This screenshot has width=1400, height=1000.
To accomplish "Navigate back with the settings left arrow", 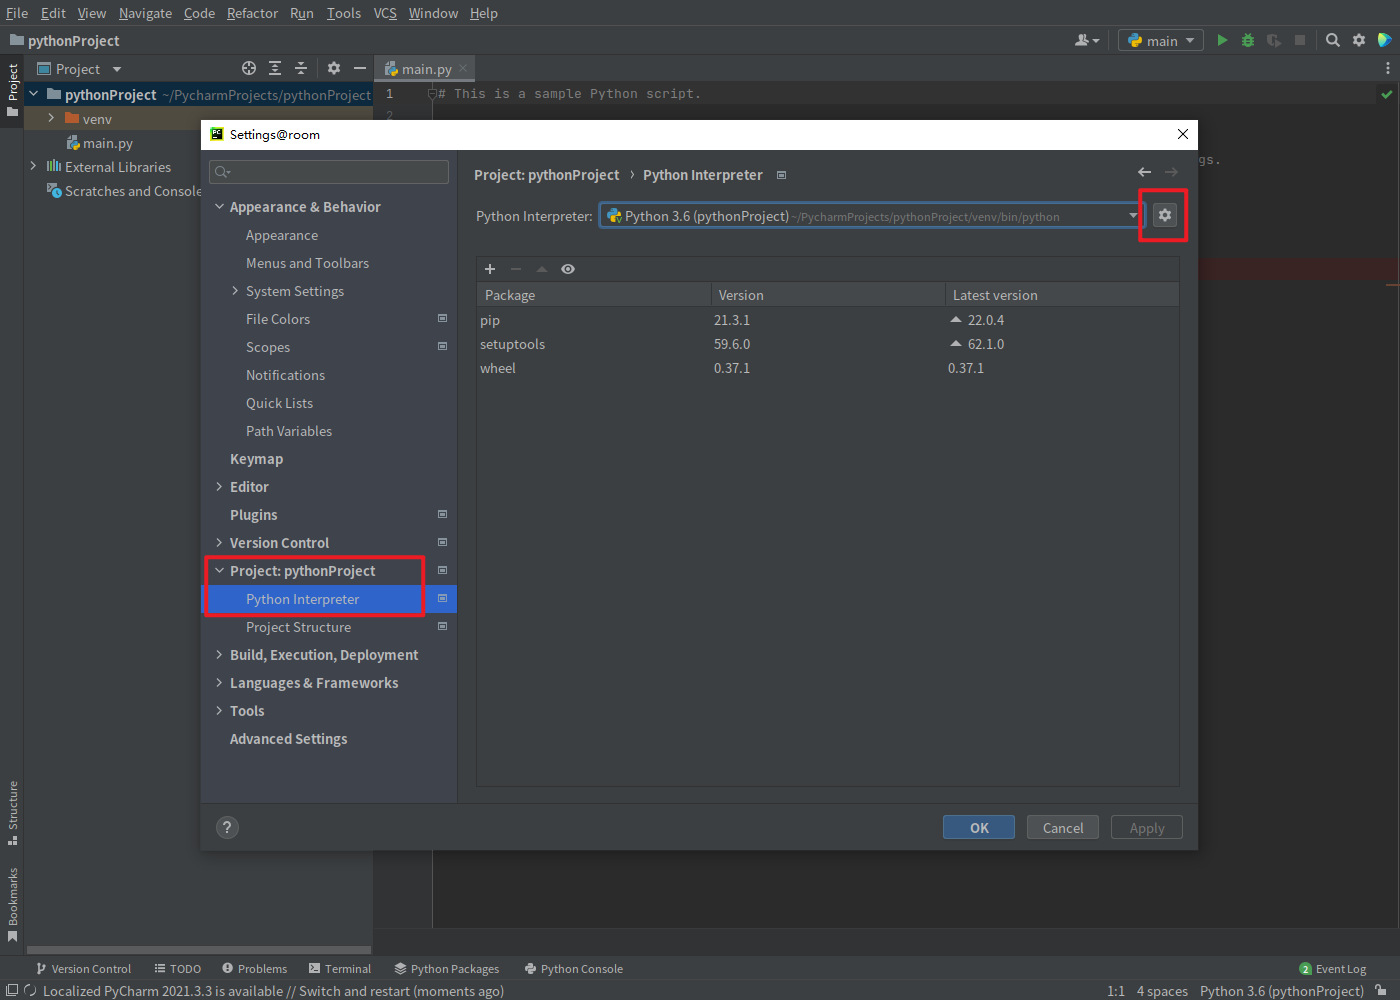I will (x=1145, y=172).
